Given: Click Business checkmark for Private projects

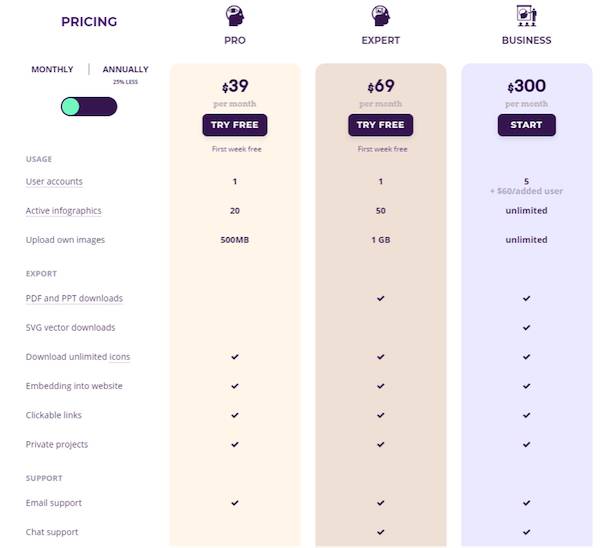Looking at the screenshot, I should point(526,444).
